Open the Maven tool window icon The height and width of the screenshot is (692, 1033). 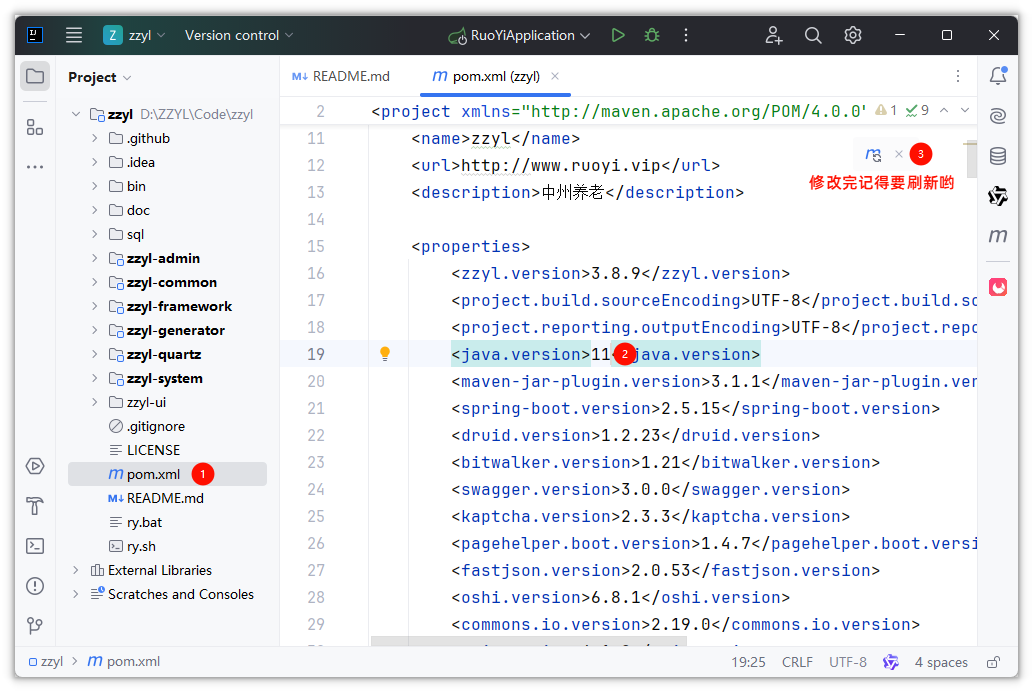[998, 235]
